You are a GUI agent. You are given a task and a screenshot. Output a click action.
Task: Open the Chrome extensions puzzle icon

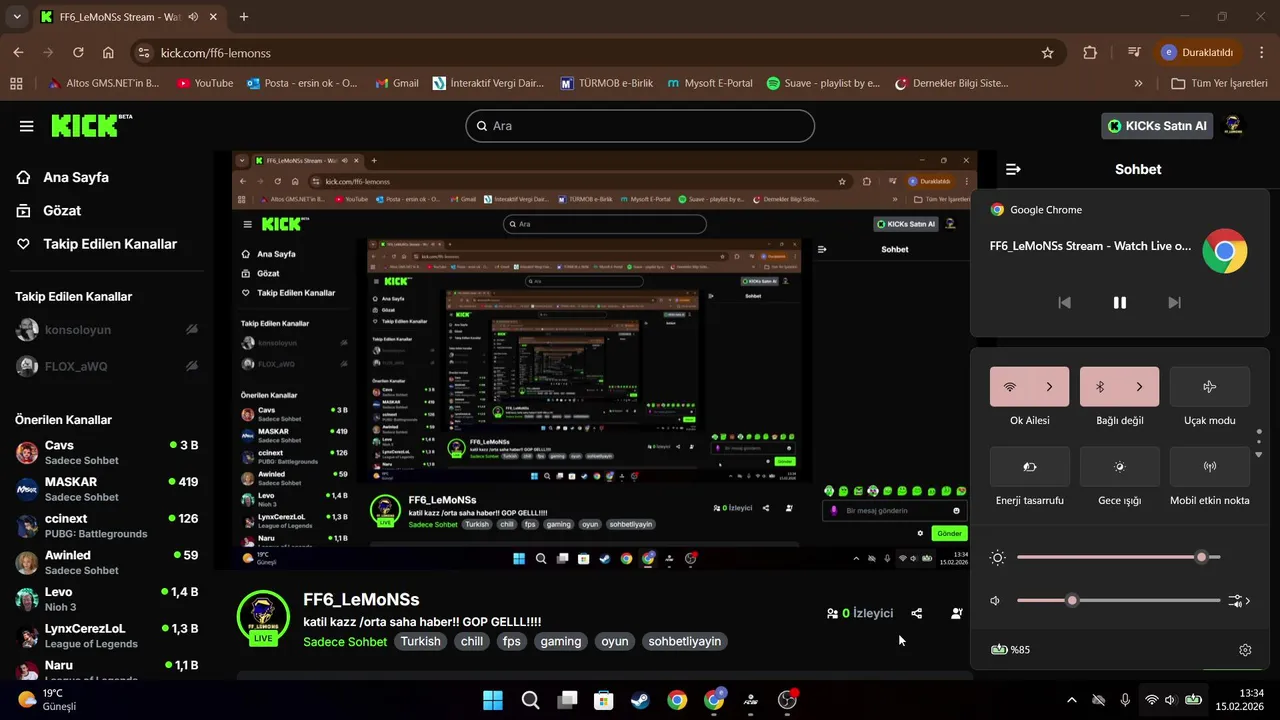(x=1090, y=52)
